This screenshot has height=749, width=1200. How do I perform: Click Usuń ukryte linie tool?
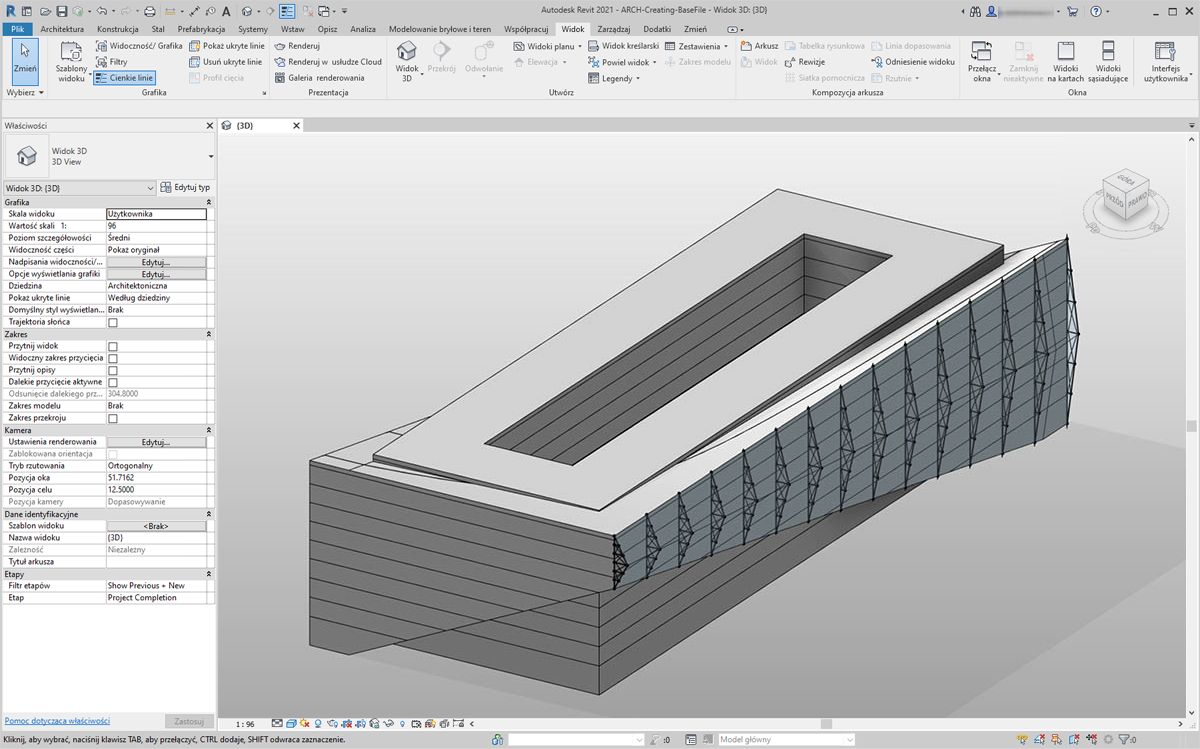coord(225,62)
